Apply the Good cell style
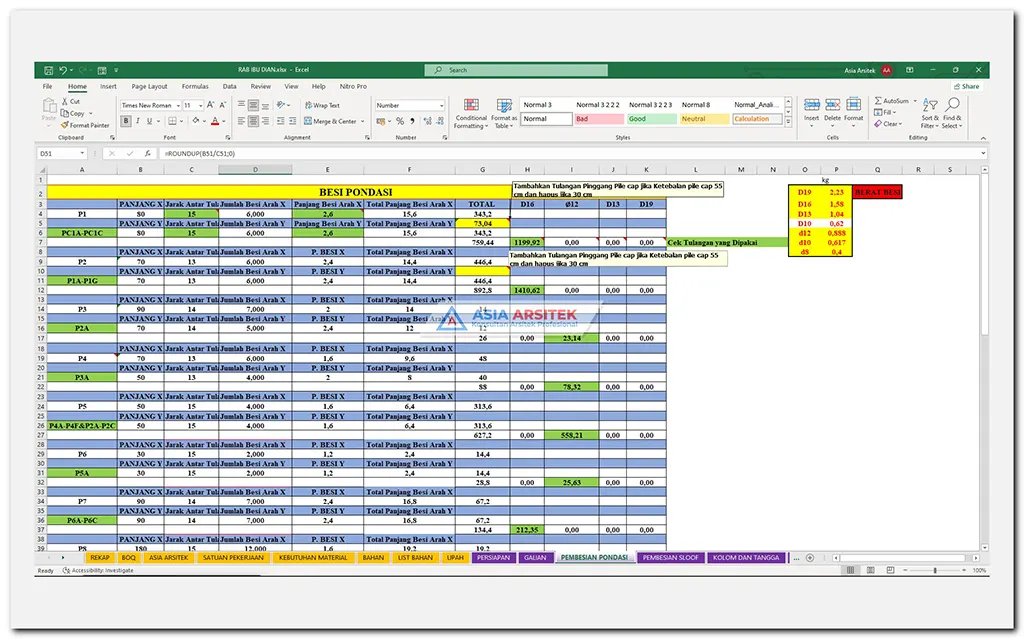Image resolution: width=1024 pixels, height=639 pixels. point(652,119)
